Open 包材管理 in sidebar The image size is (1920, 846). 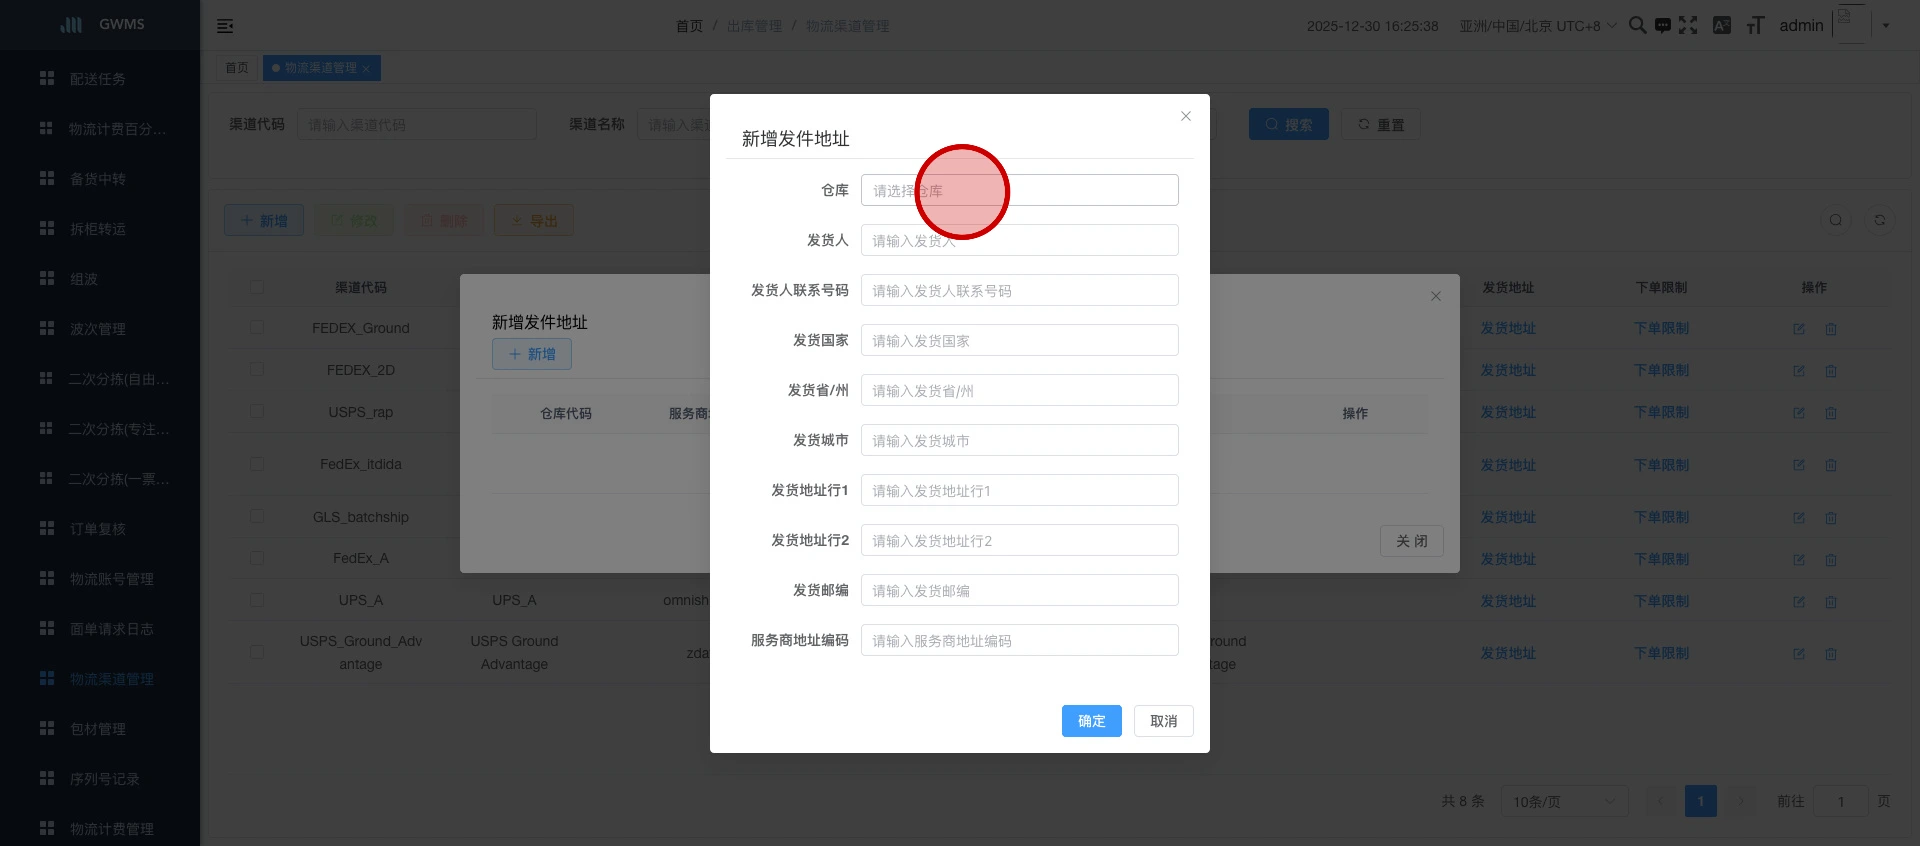point(100,728)
